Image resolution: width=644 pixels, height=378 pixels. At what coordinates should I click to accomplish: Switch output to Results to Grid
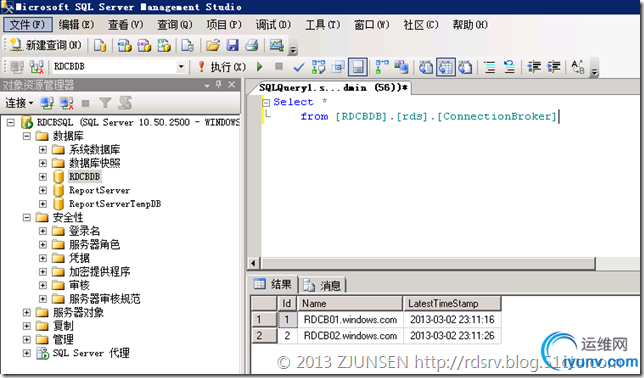[446, 67]
